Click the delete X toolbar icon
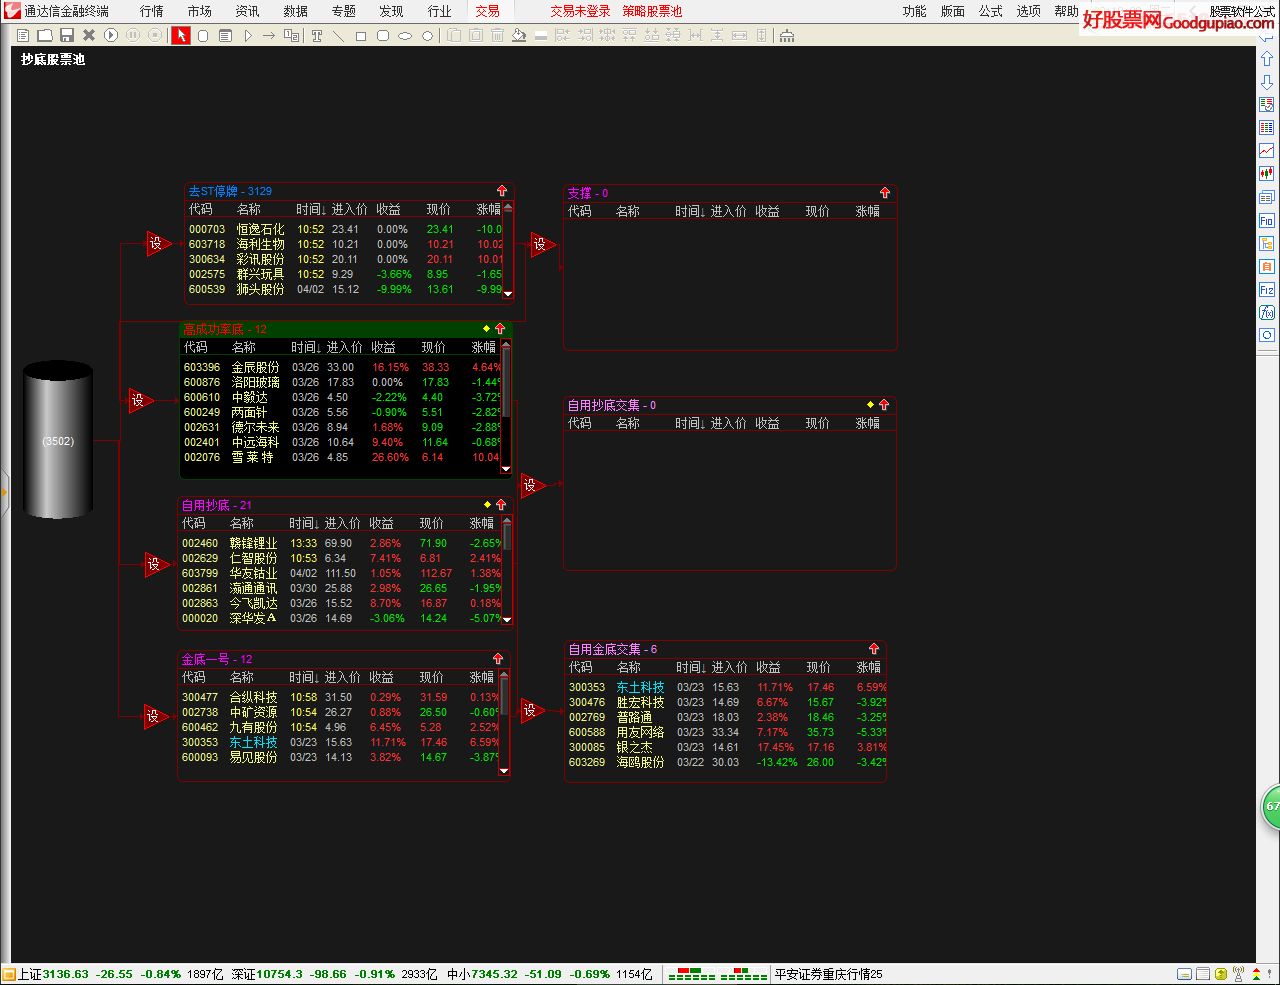Screen dimensions: 1280x985 [x=89, y=35]
